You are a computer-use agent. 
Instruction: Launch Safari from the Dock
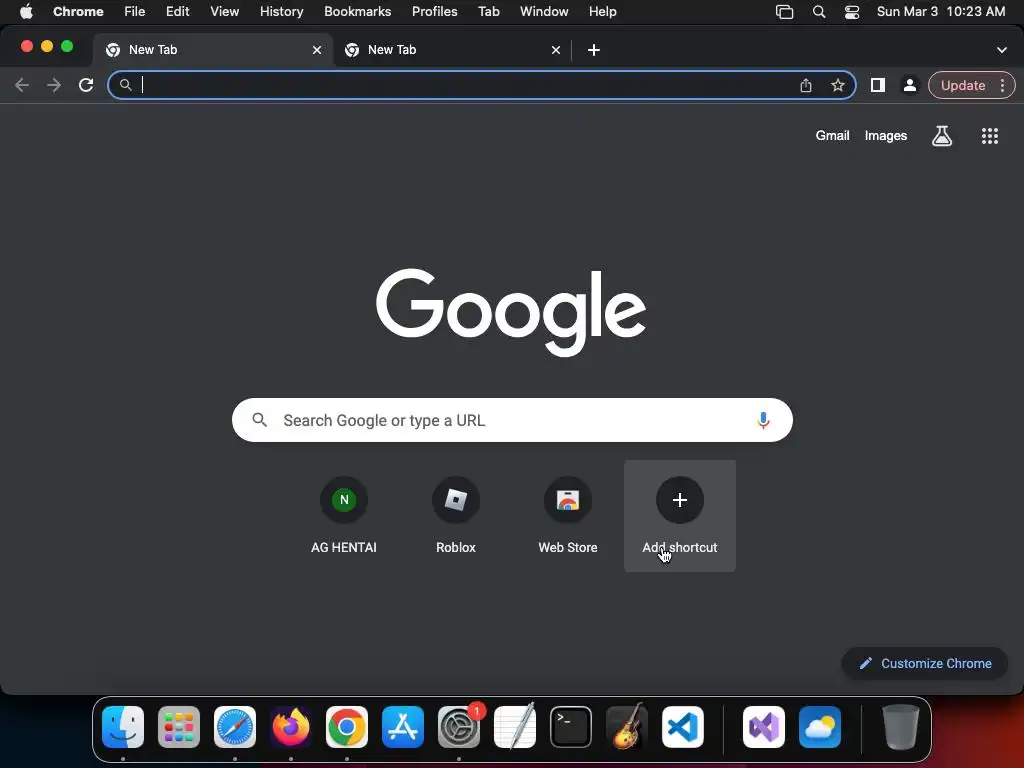(235, 727)
